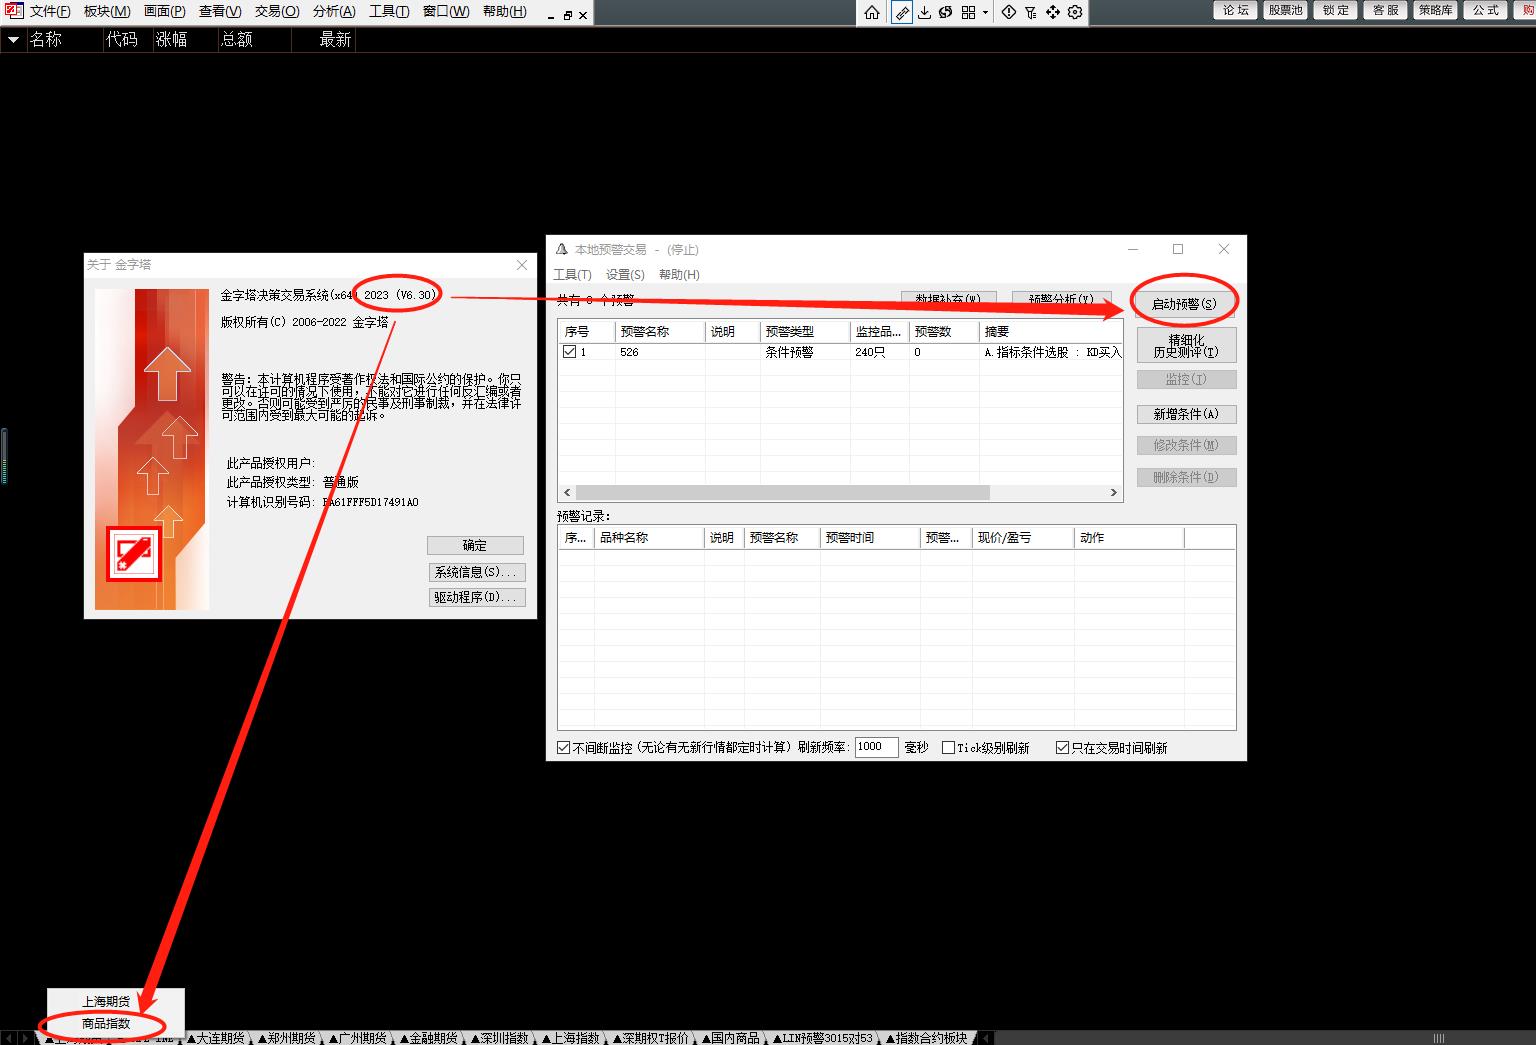
Task: Open 驱动程序(D)... in About dialog
Action: 476,597
